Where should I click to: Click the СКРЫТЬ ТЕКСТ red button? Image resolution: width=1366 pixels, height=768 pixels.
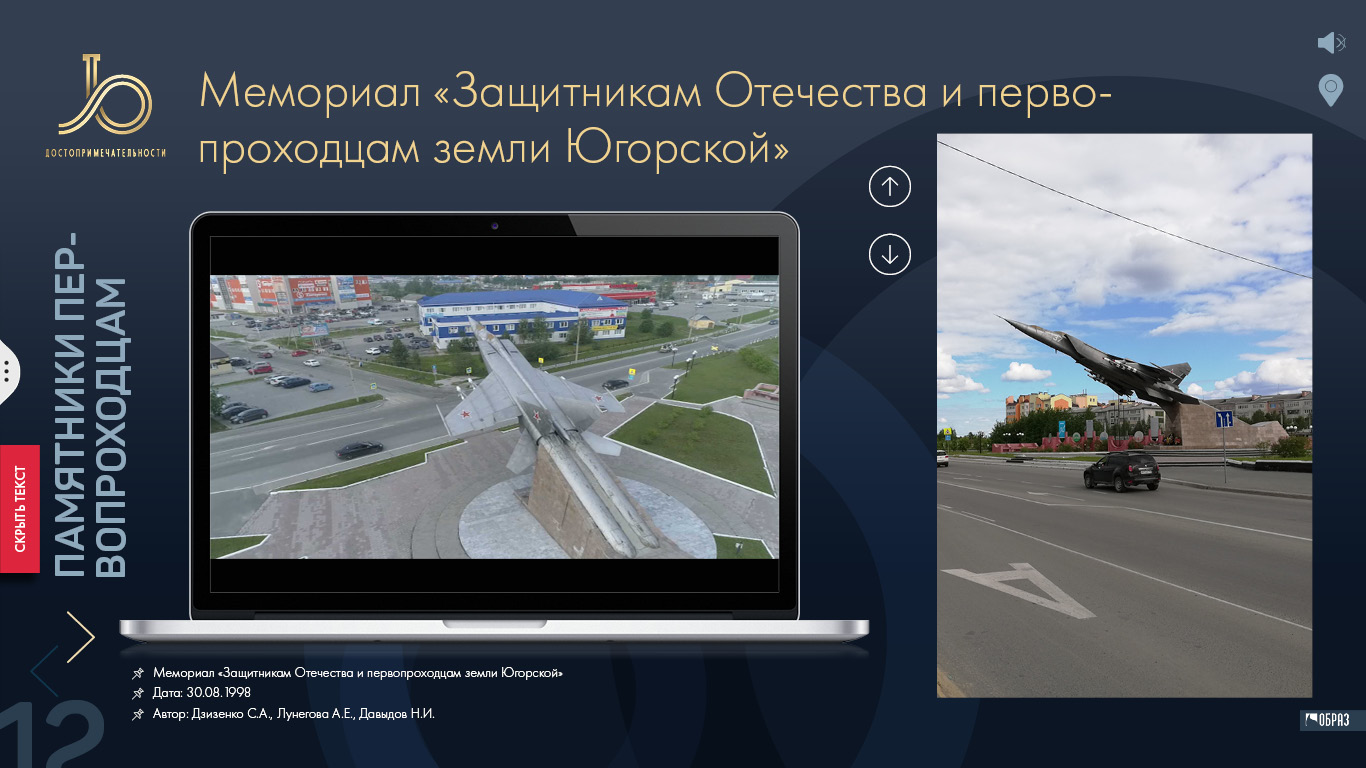19,508
